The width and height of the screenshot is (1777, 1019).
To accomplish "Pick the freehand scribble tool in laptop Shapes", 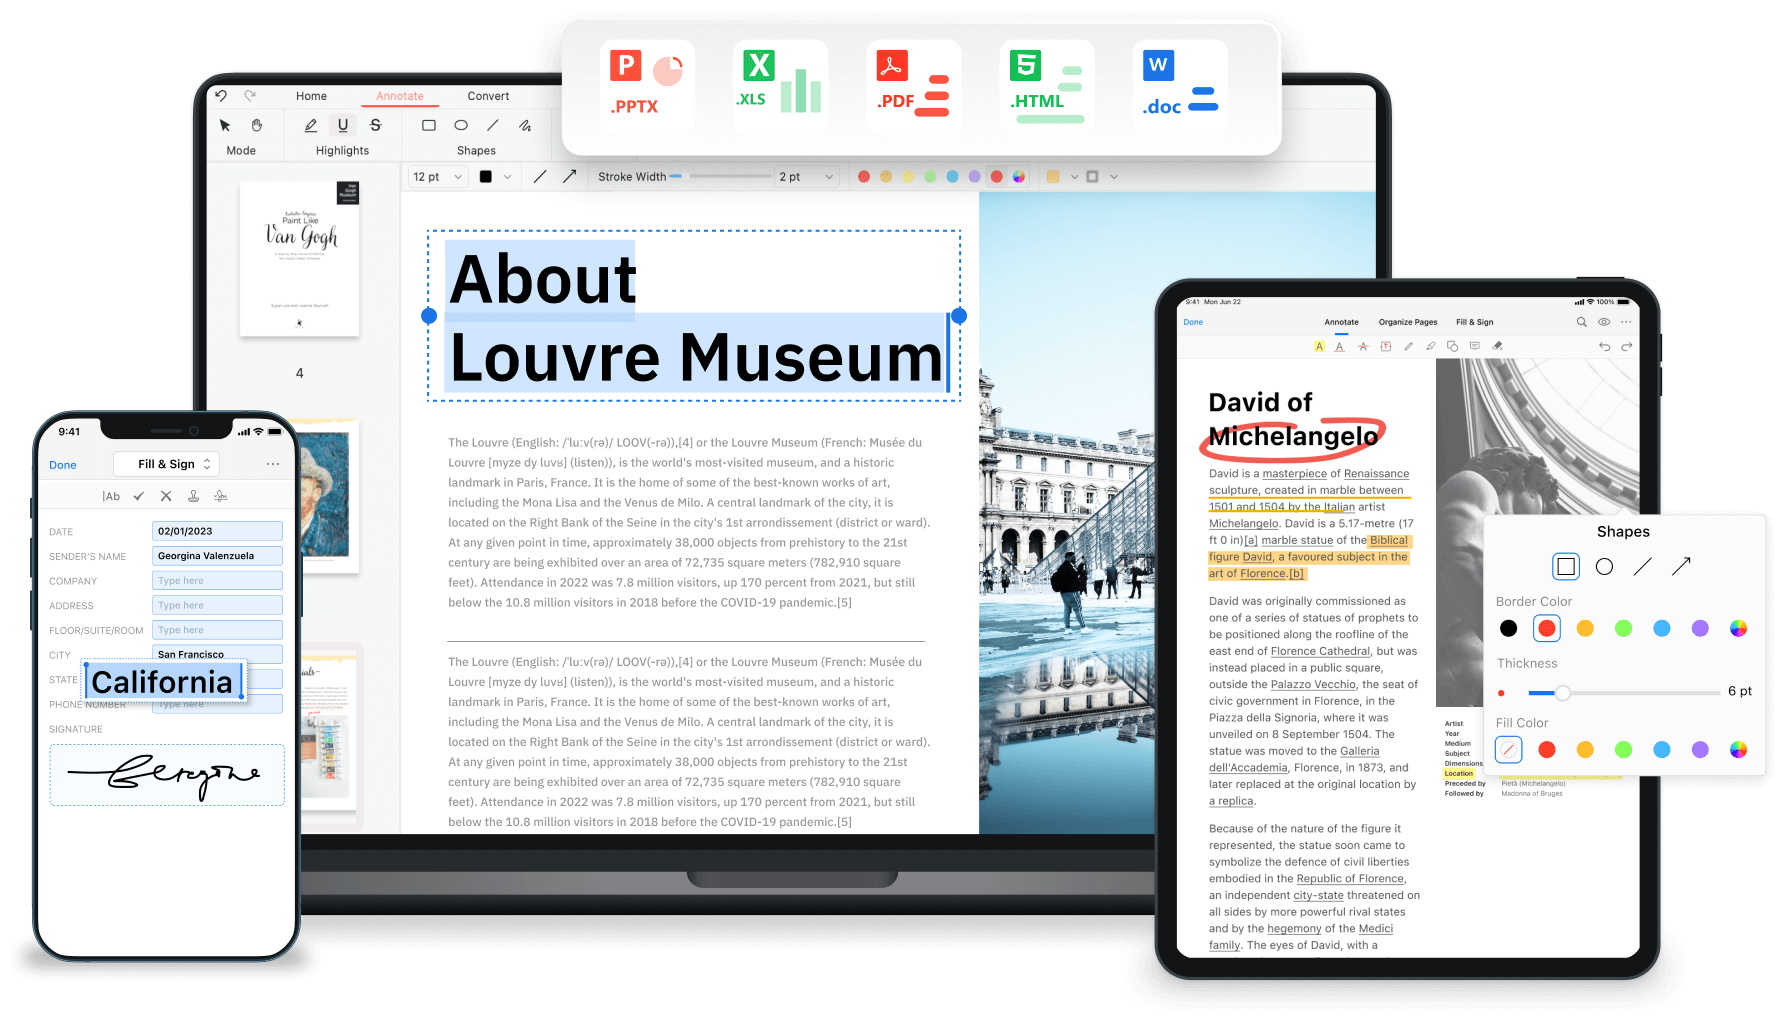I will point(525,125).
